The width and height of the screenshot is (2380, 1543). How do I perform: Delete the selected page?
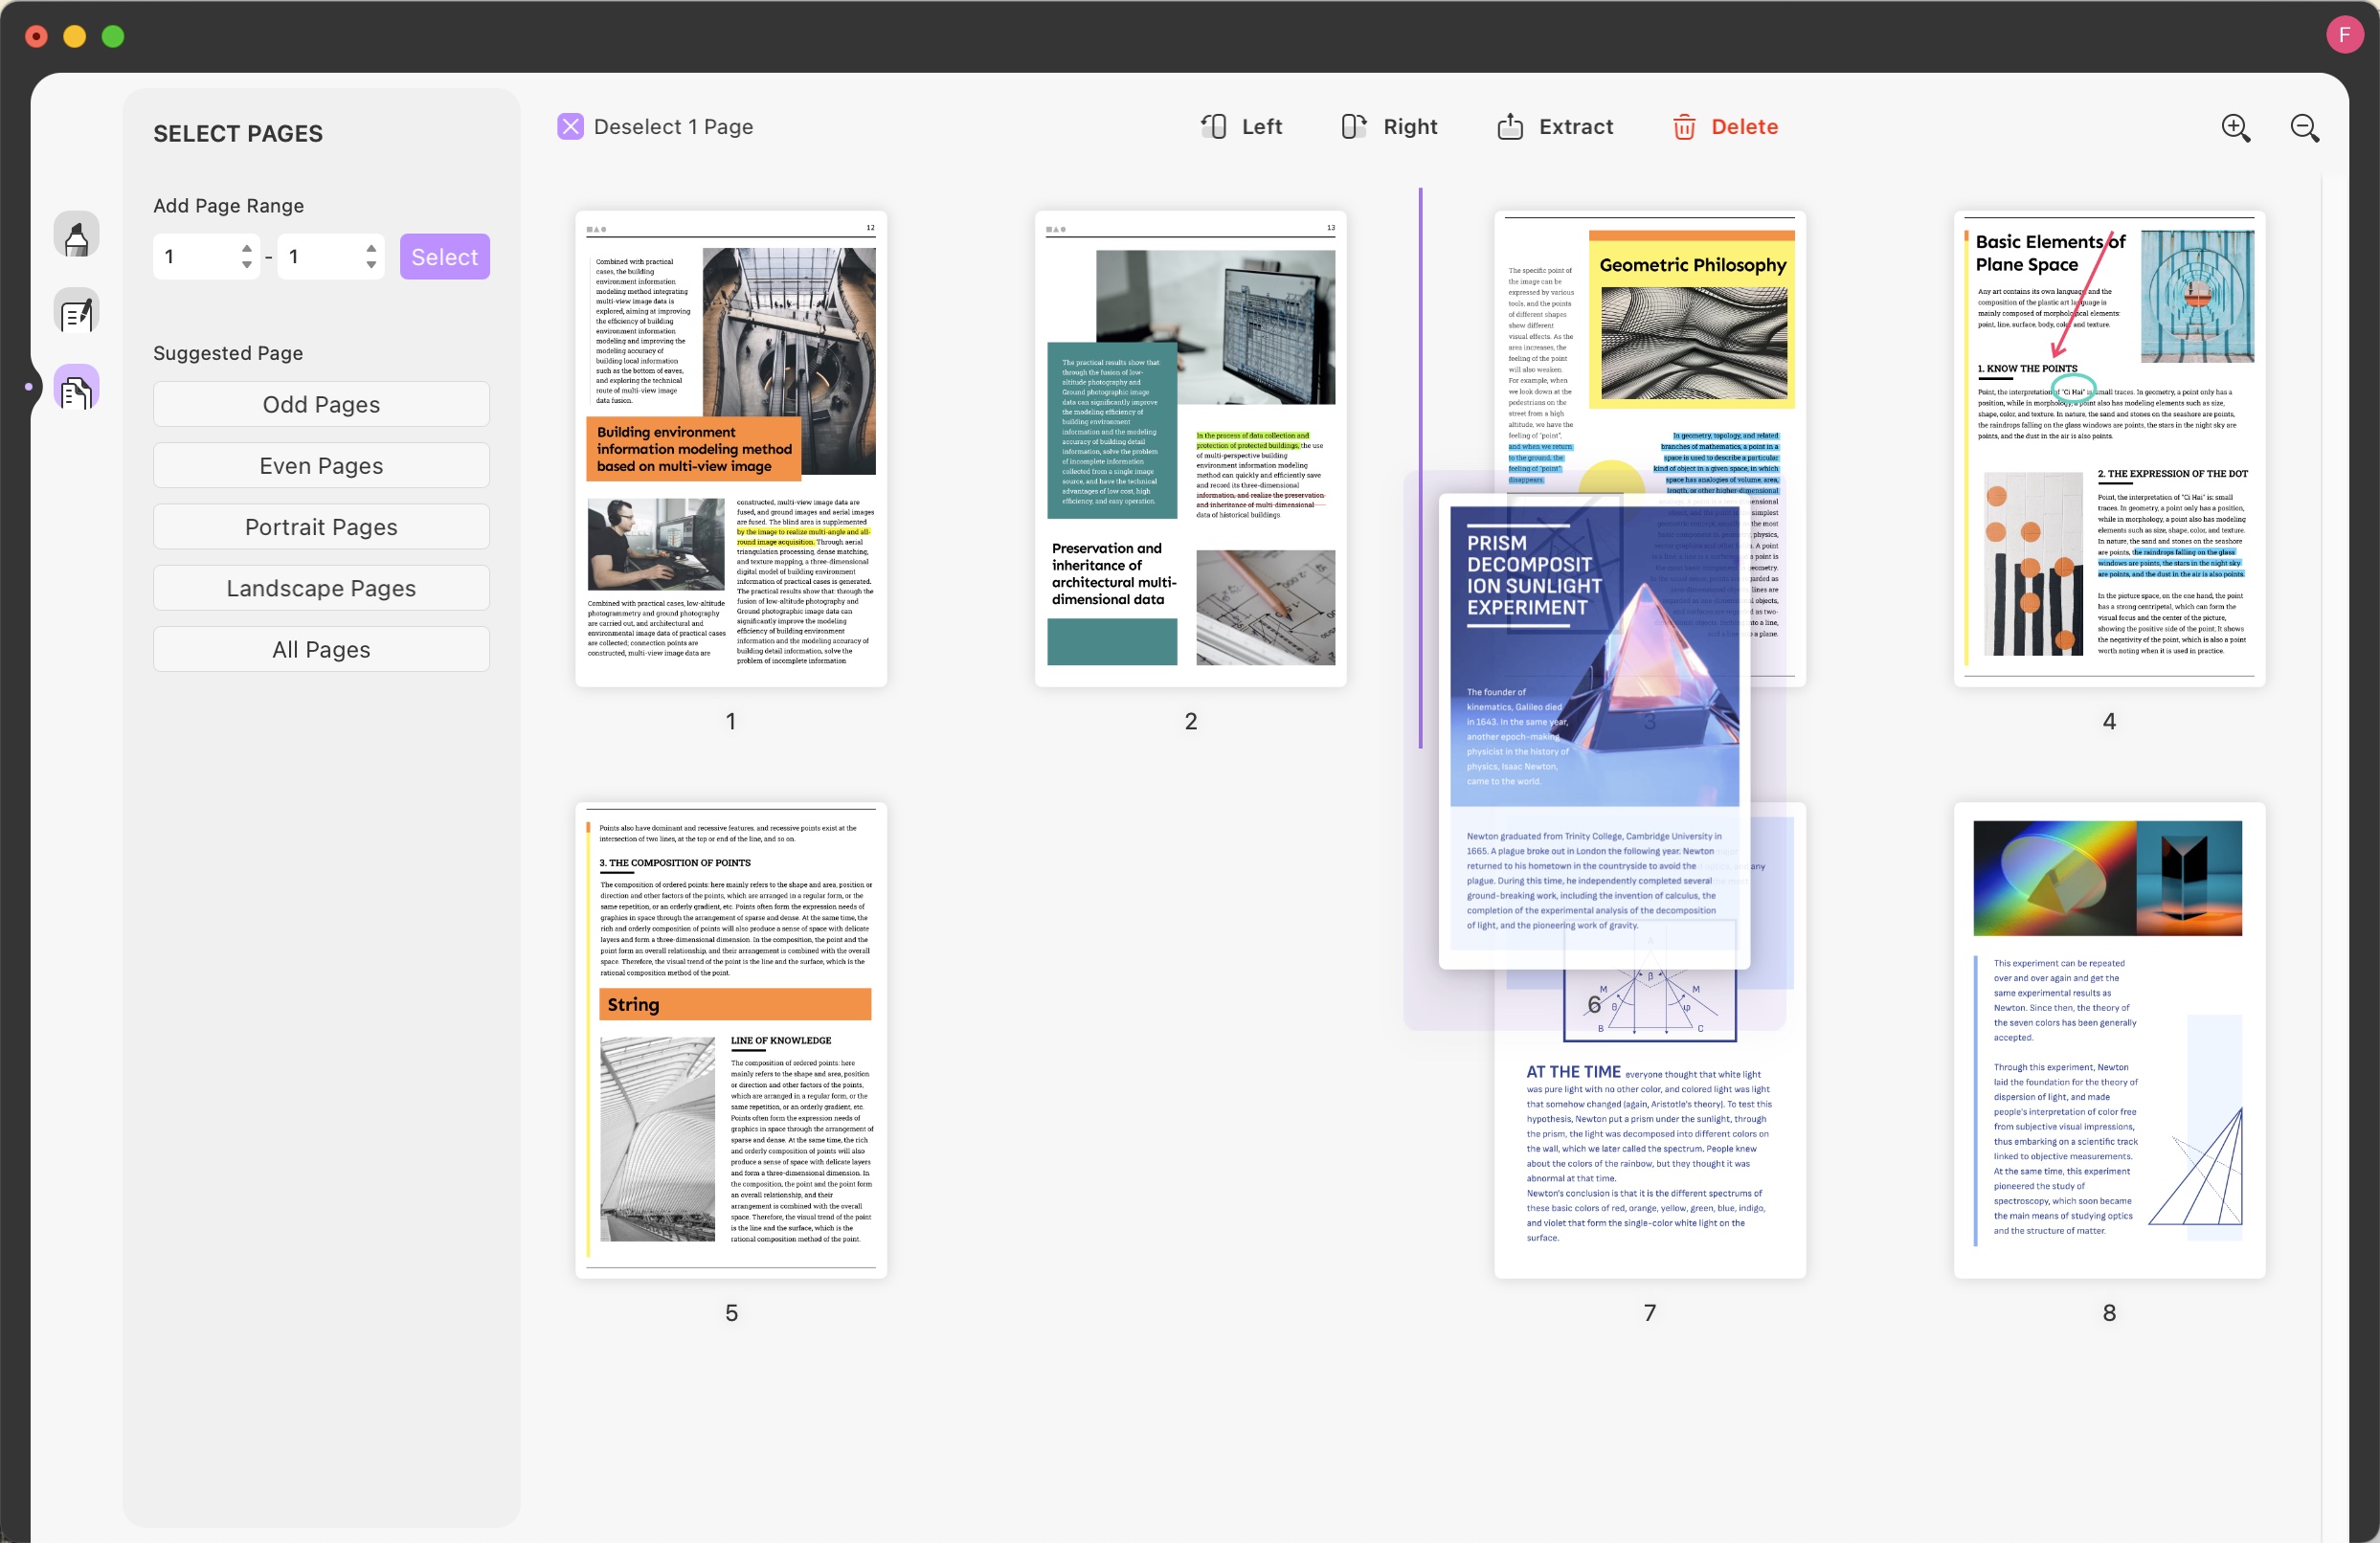[1725, 127]
